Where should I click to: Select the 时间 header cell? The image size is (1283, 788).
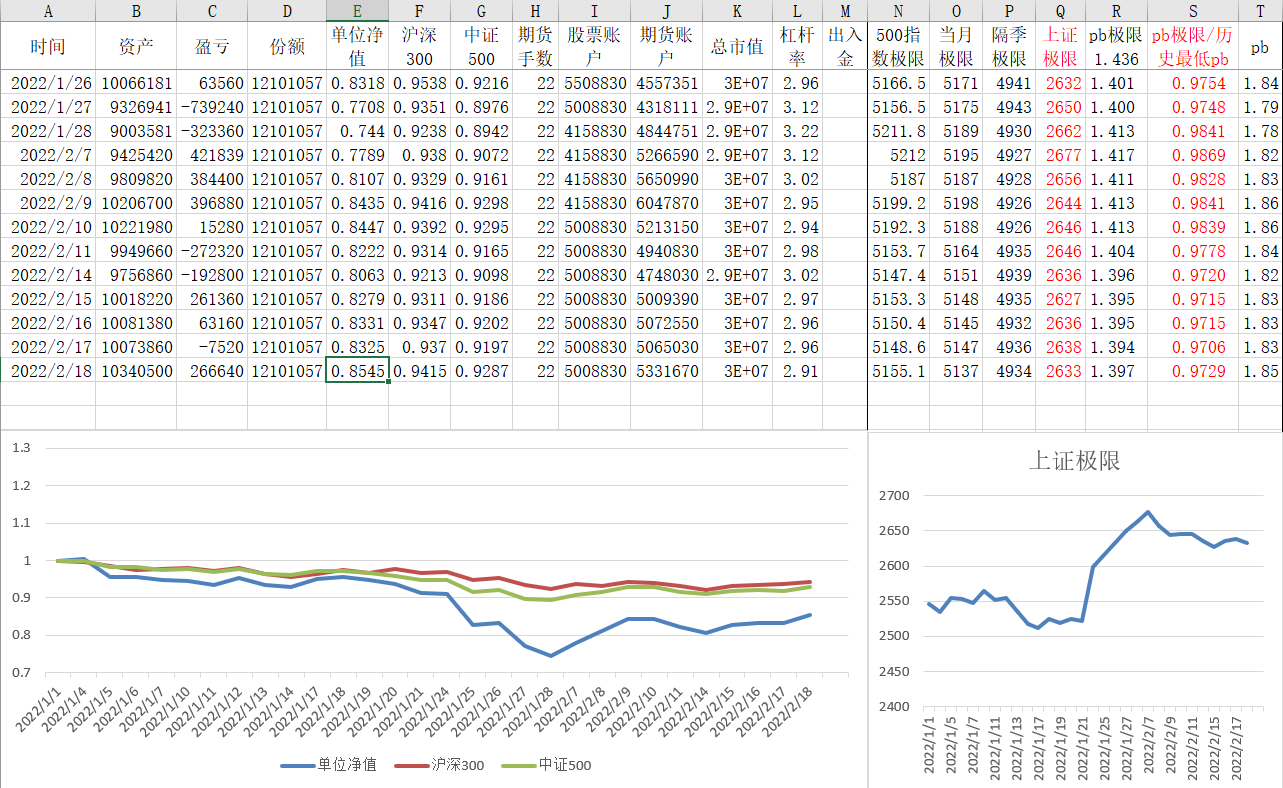(x=48, y=47)
